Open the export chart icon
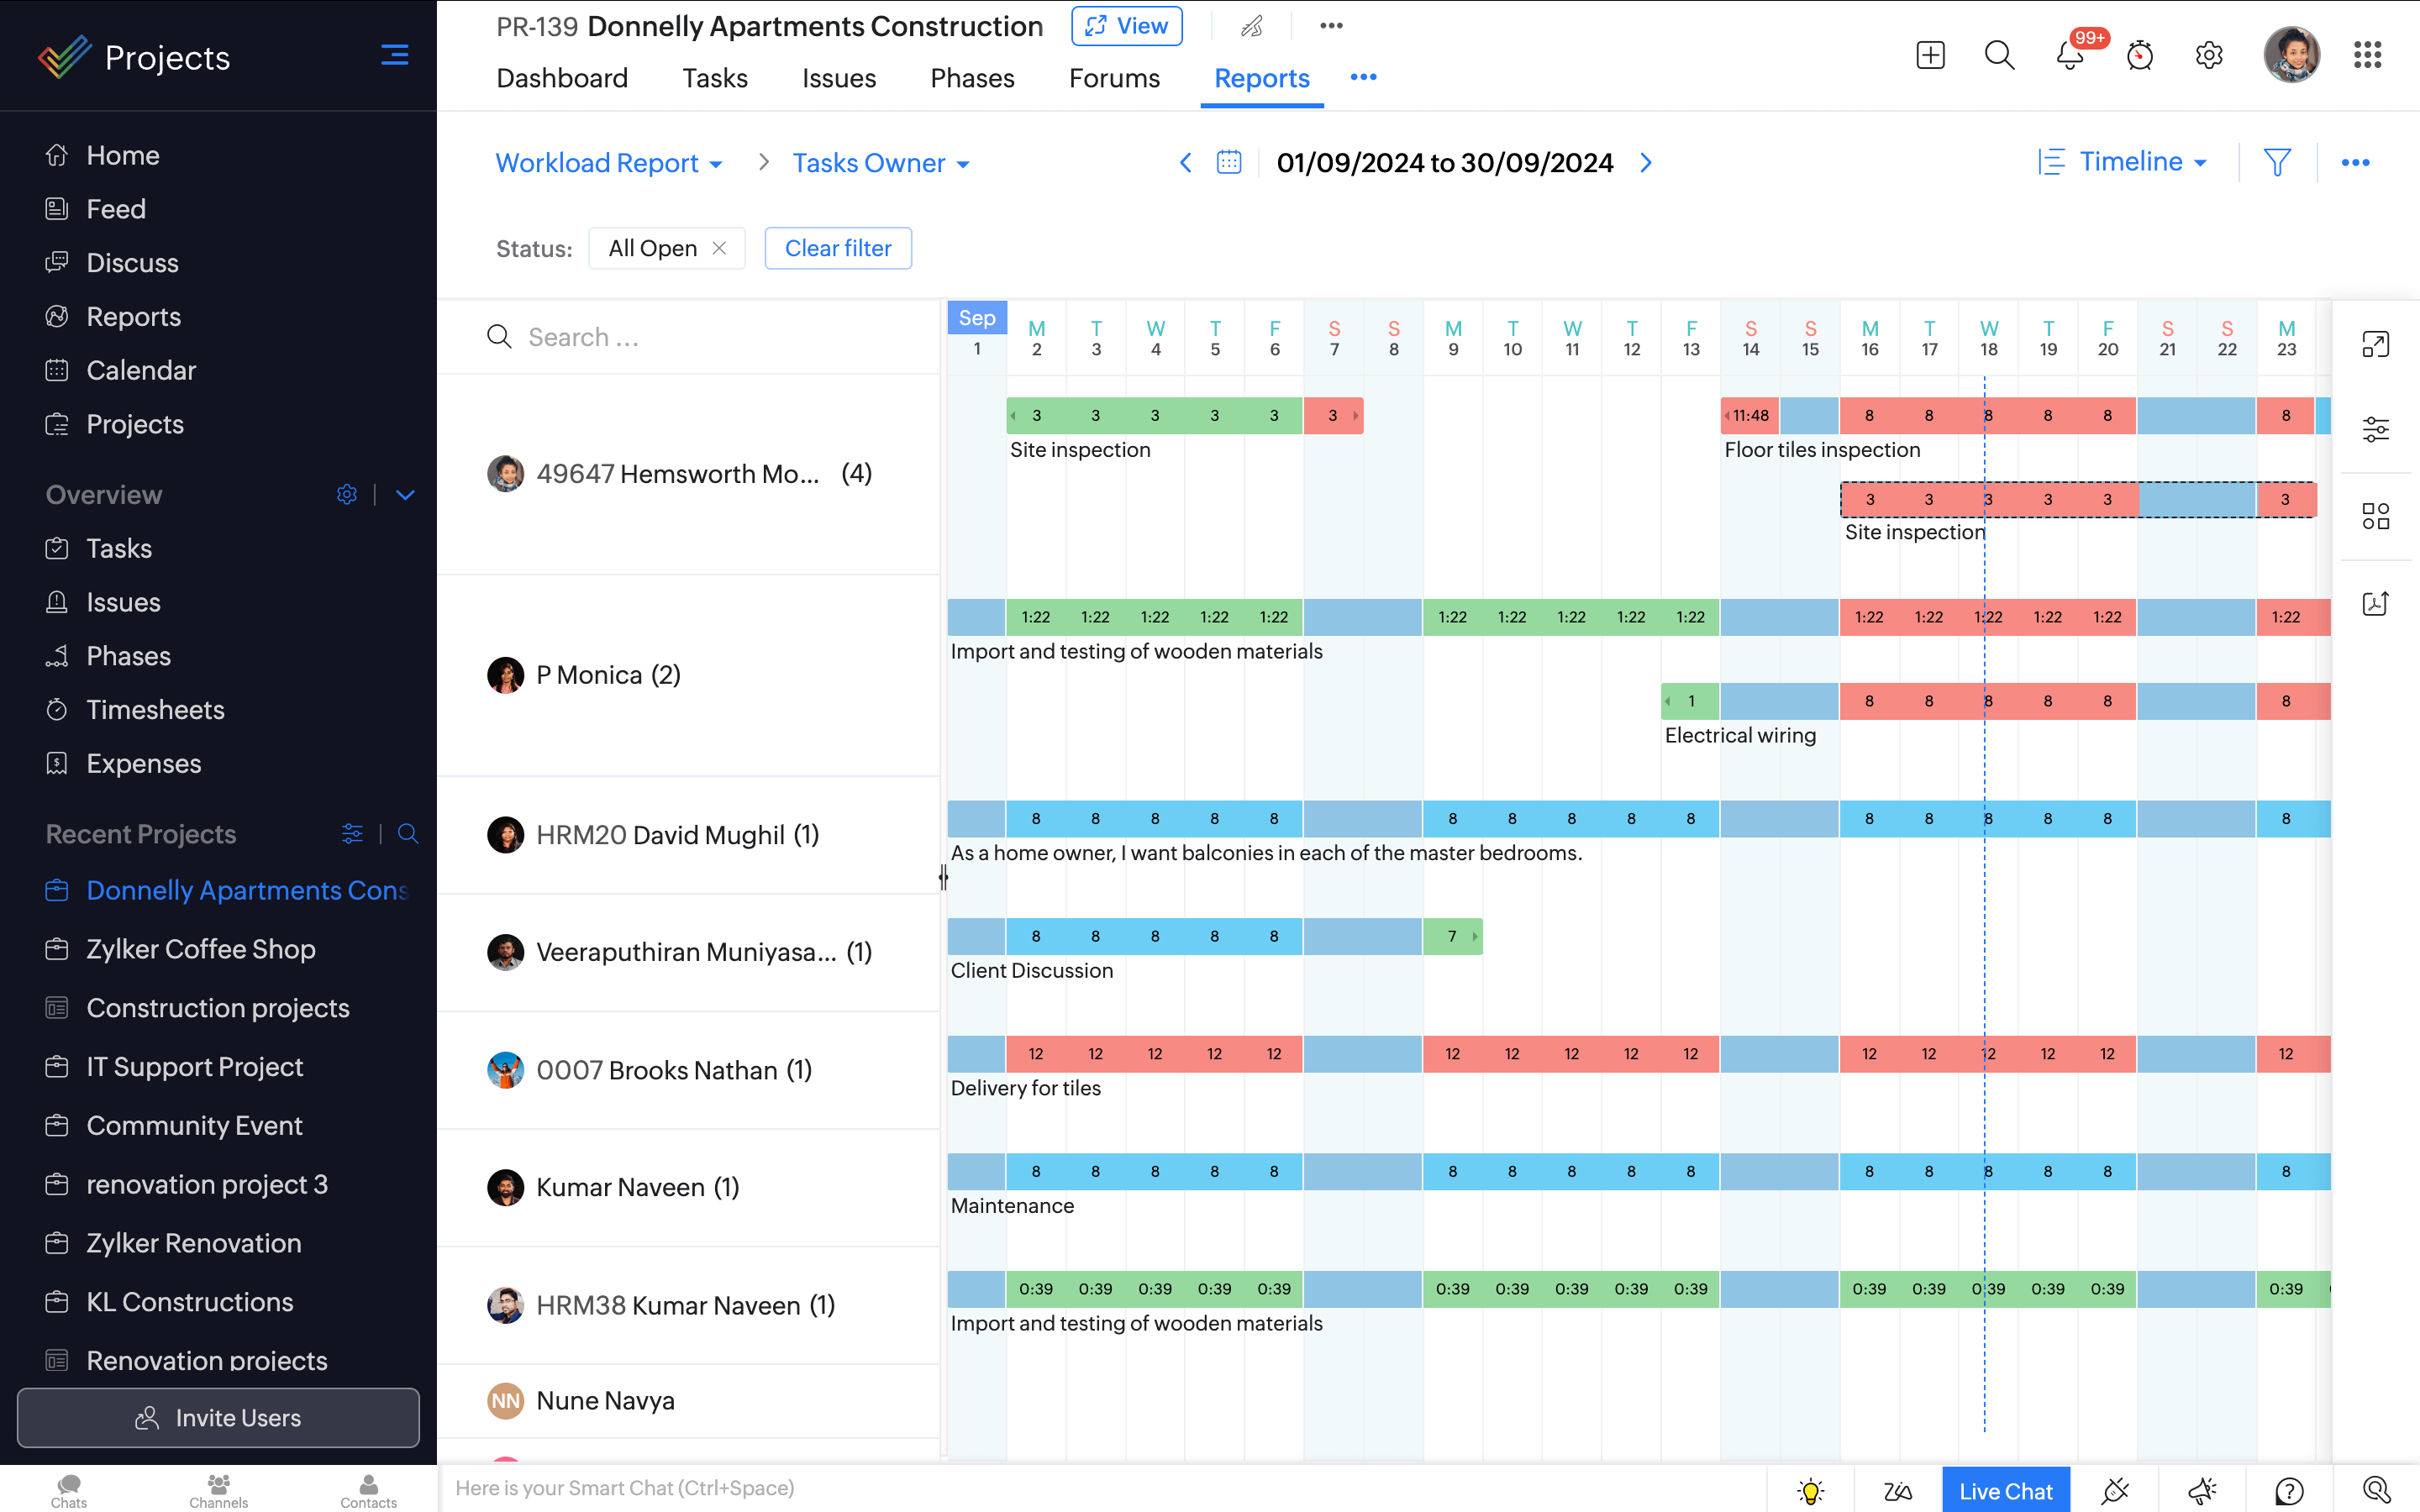Screen dimensions: 2420x1512 point(2375,603)
